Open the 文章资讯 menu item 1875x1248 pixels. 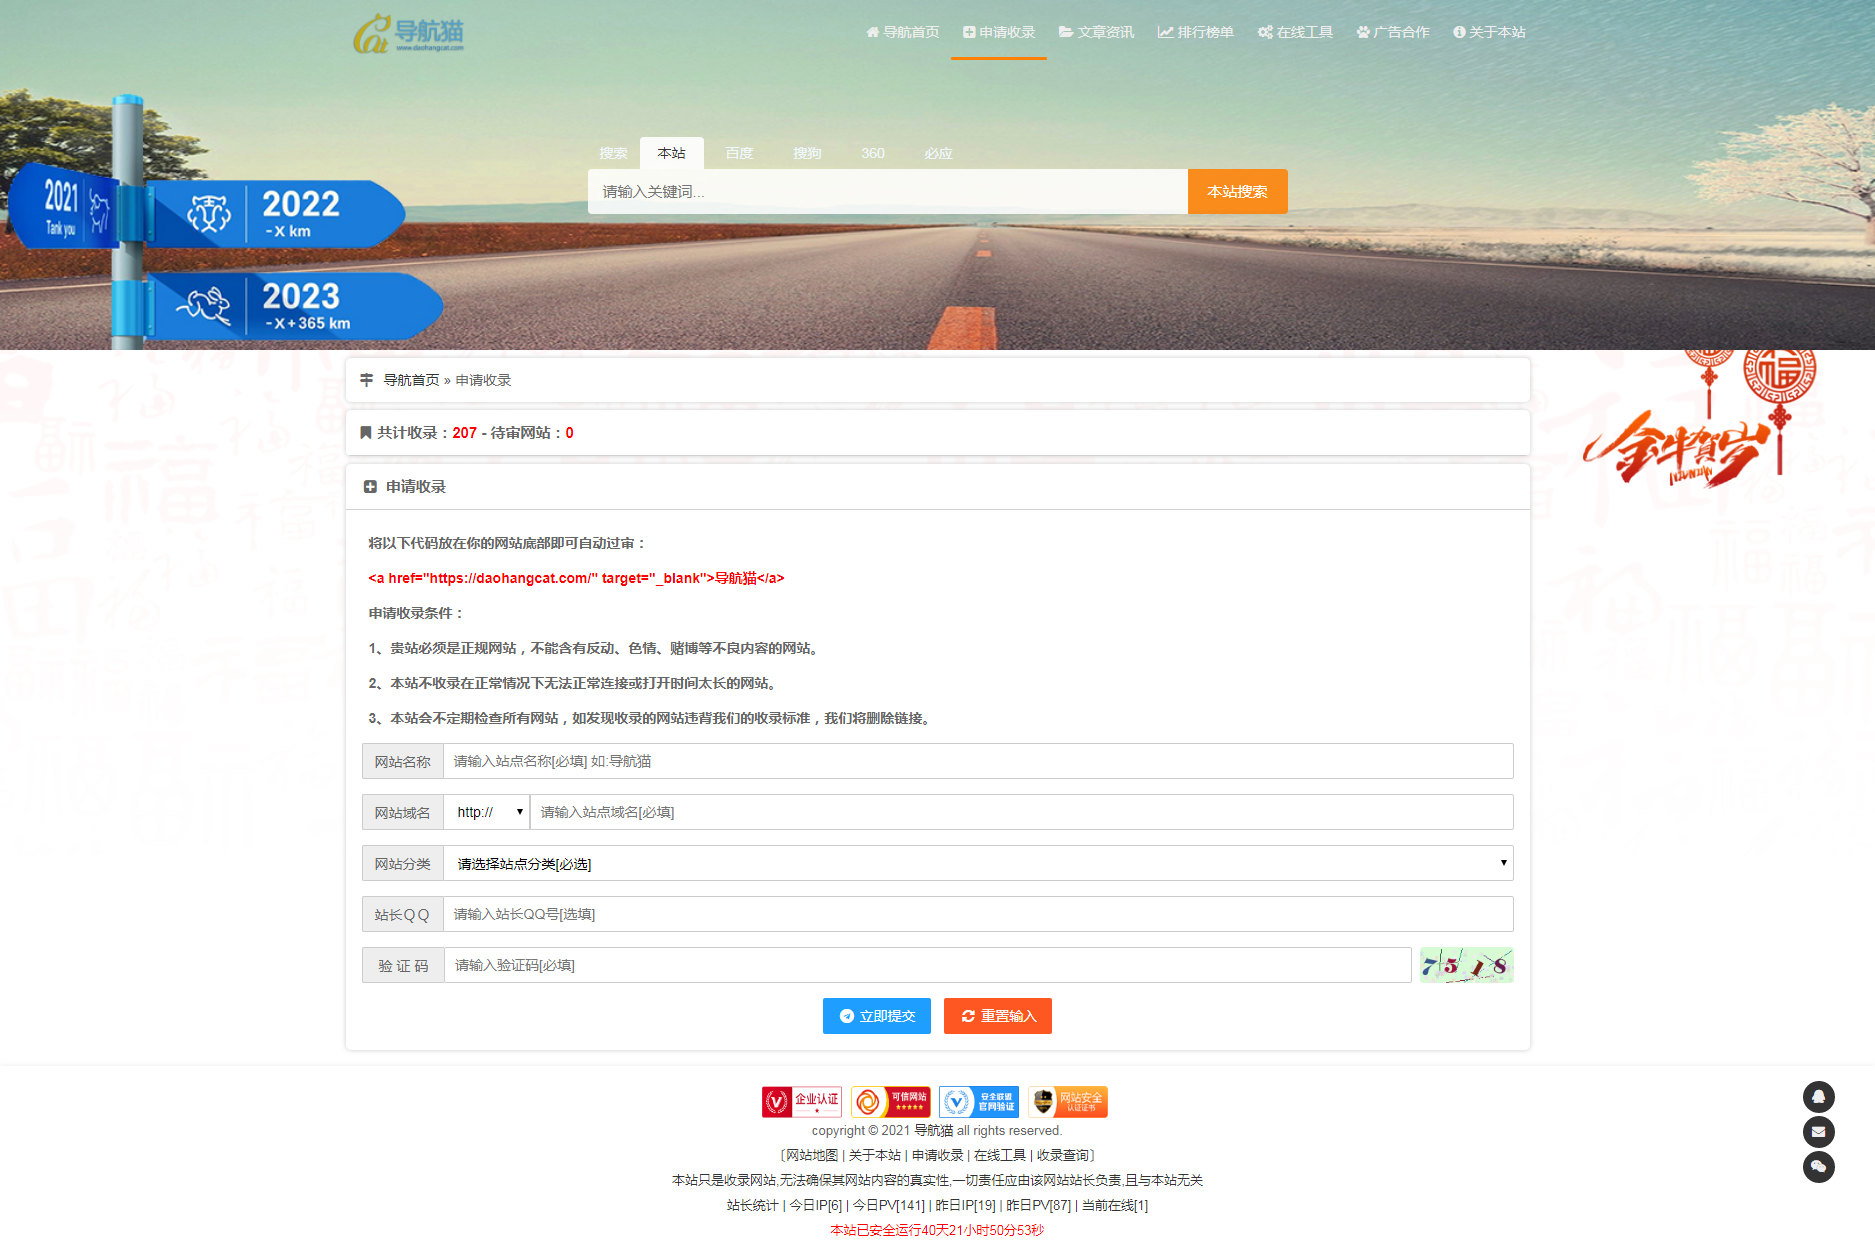(x=1096, y=31)
